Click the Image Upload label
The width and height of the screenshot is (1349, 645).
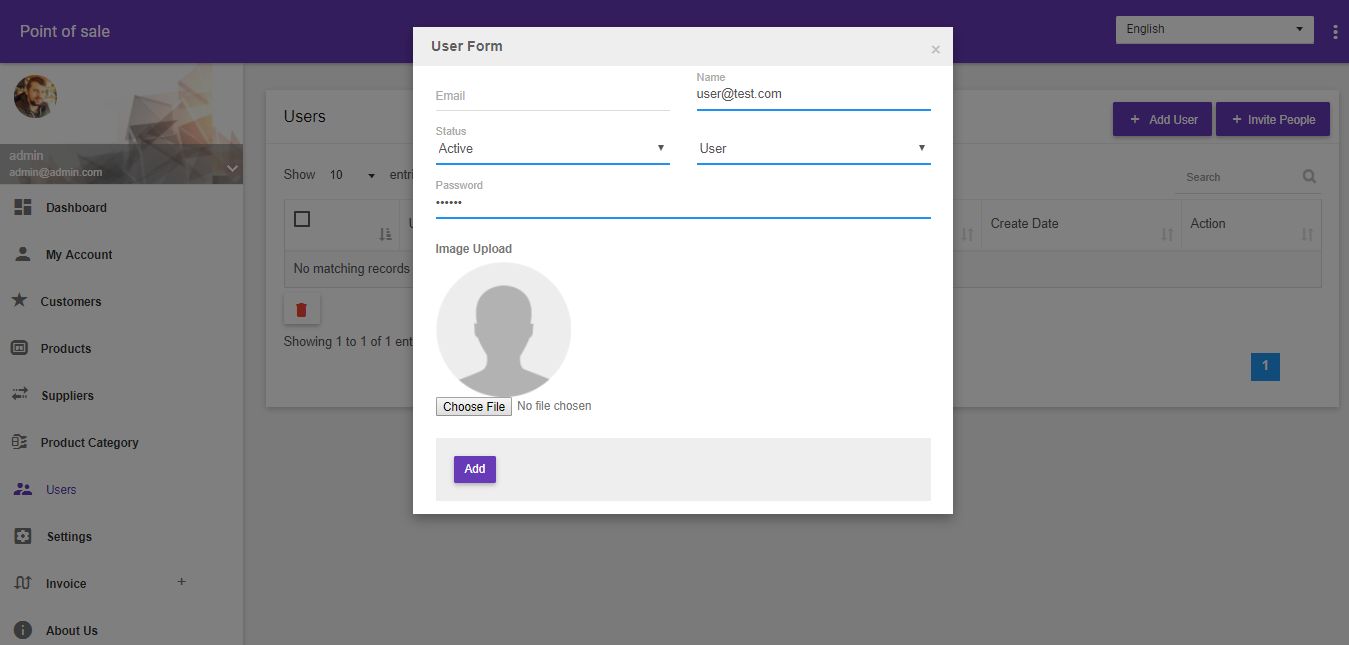474,249
